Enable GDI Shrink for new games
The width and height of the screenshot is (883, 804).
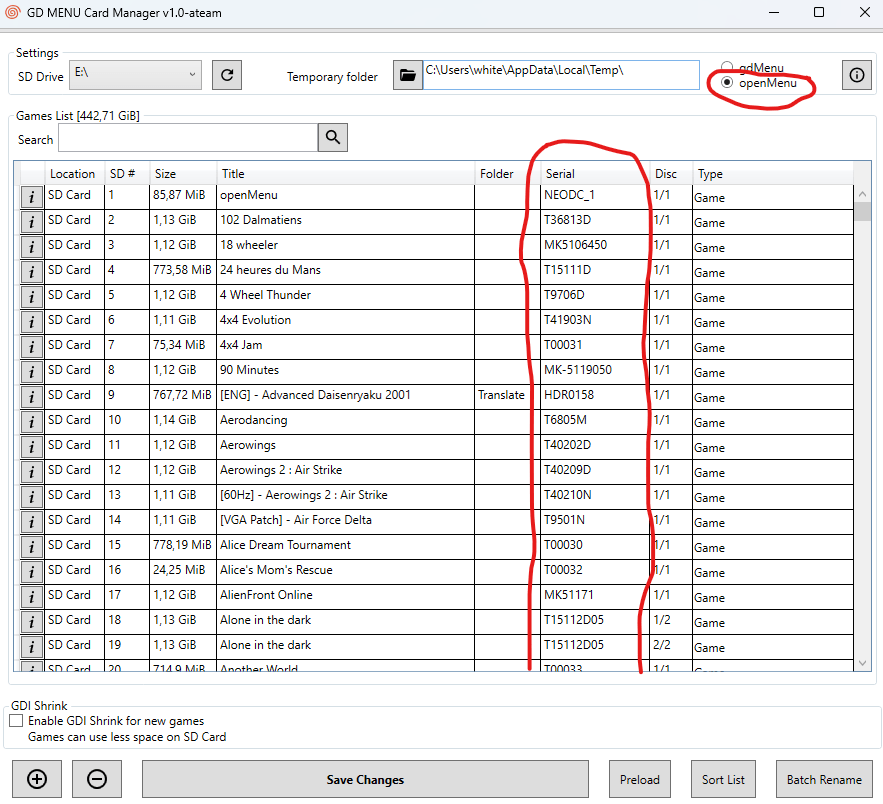16,721
